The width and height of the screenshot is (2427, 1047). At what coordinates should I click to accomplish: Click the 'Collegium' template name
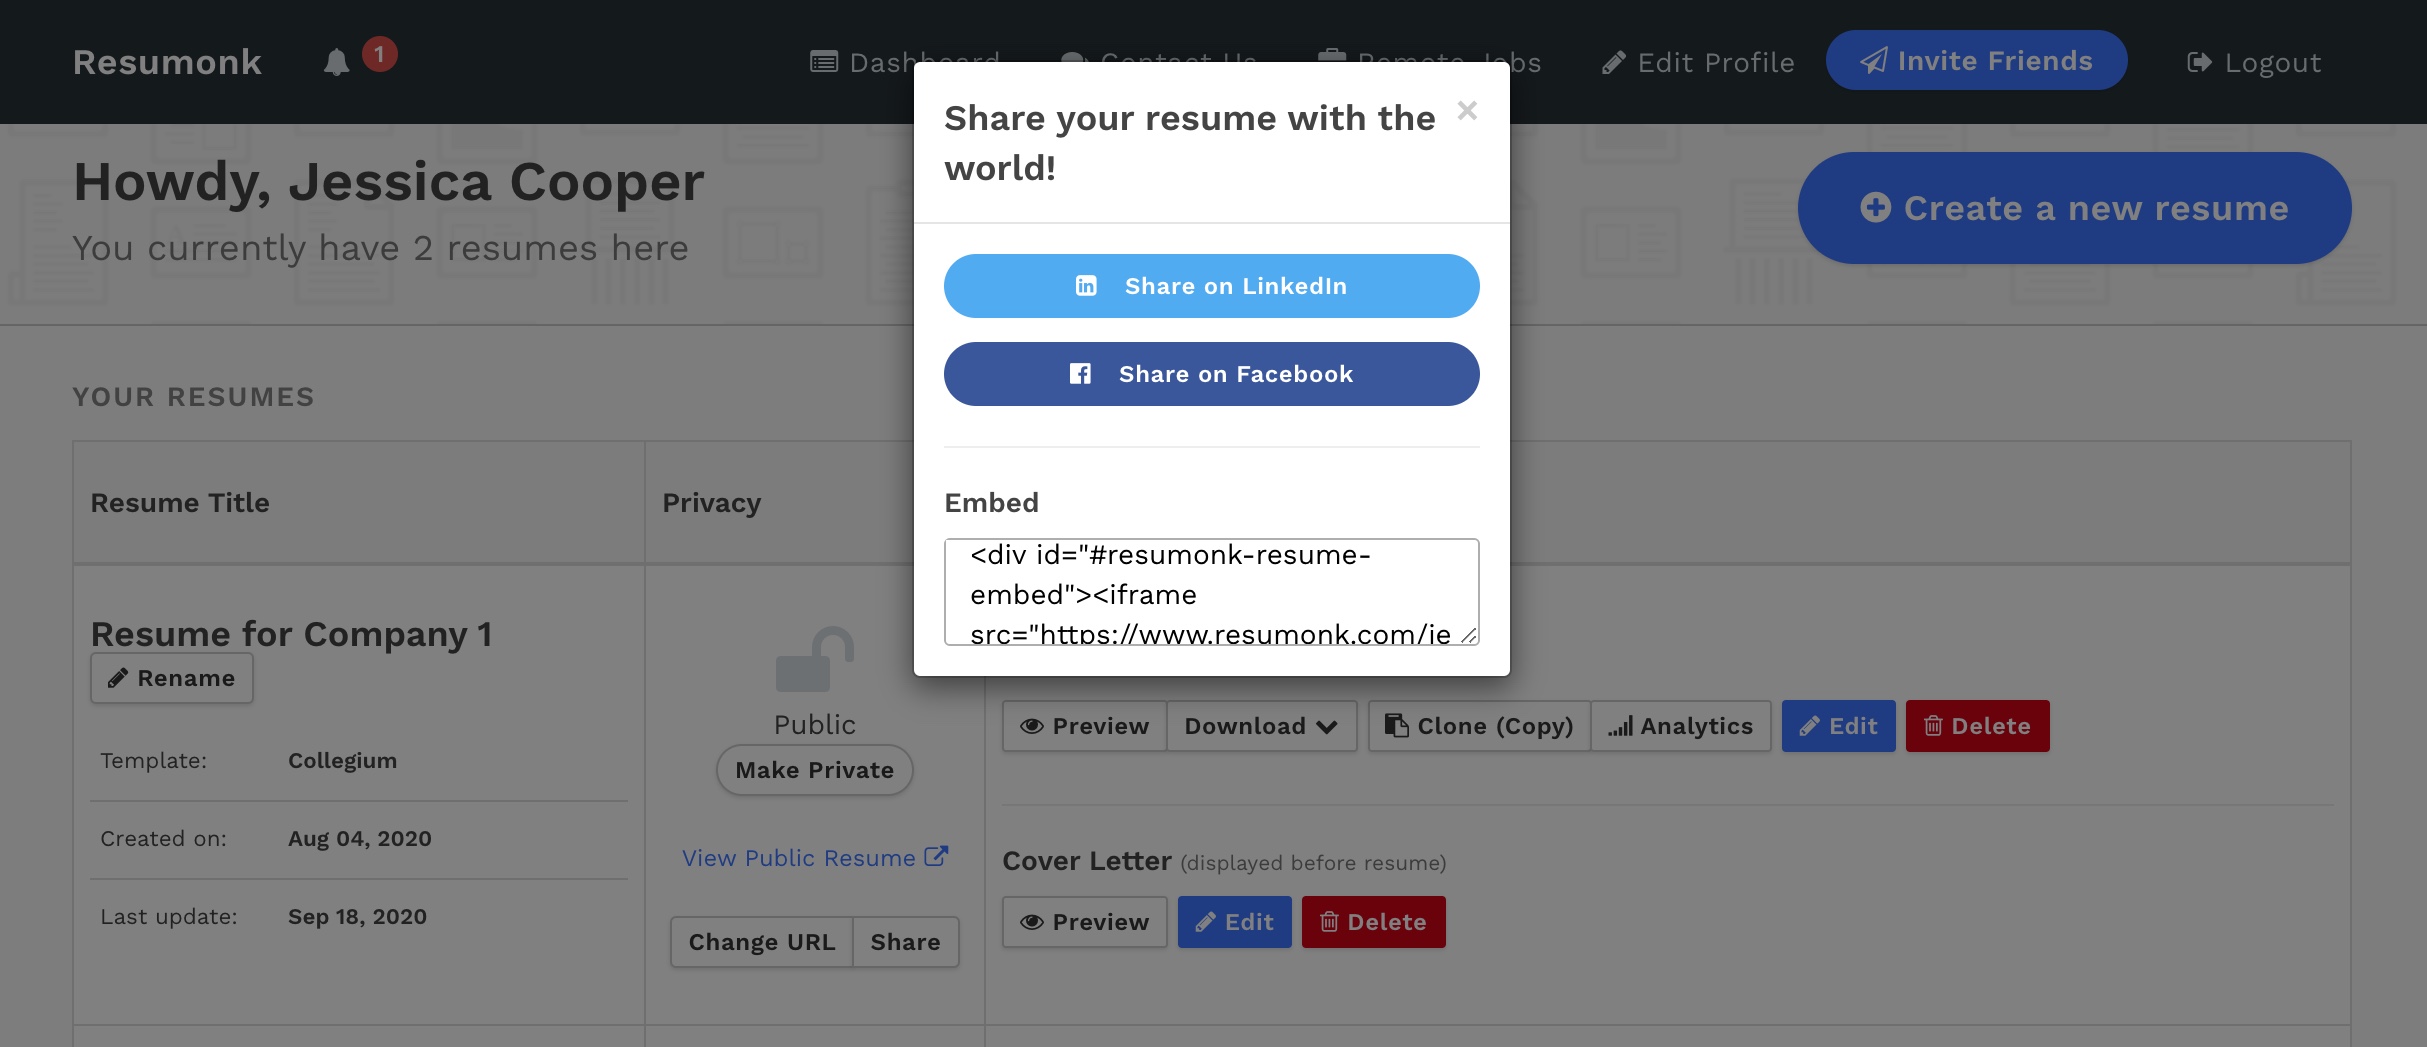point(342,761)
